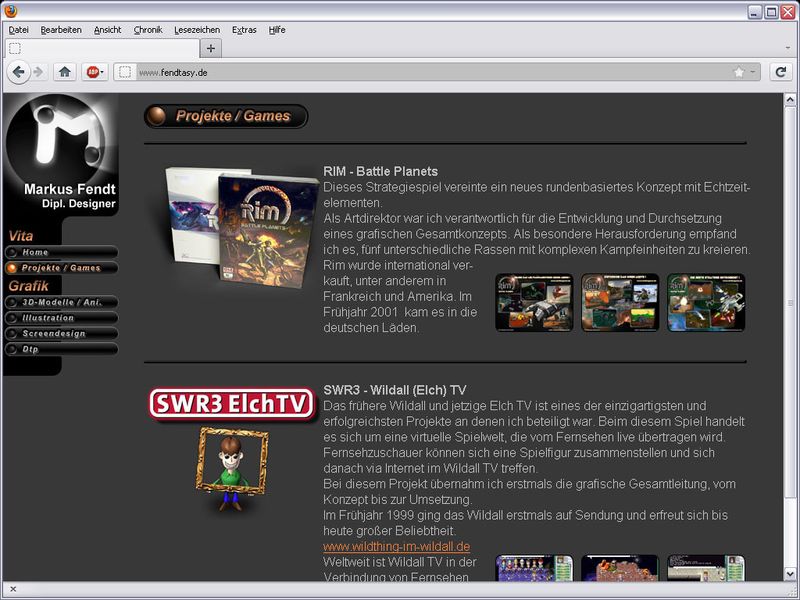This screenshot has width=800, height=600.
Task: Select Projekte / Games in the sidebar
Action: (61, 268)
